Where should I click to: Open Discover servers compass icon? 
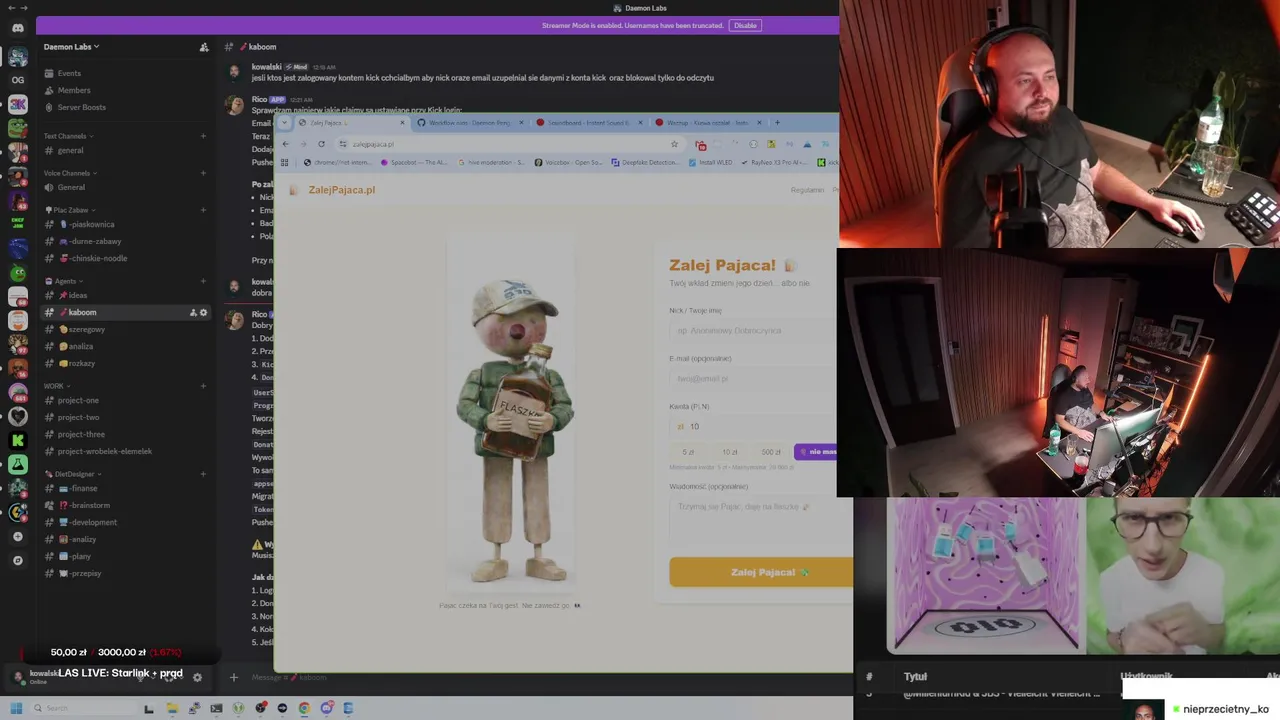[x=18, y=560]
